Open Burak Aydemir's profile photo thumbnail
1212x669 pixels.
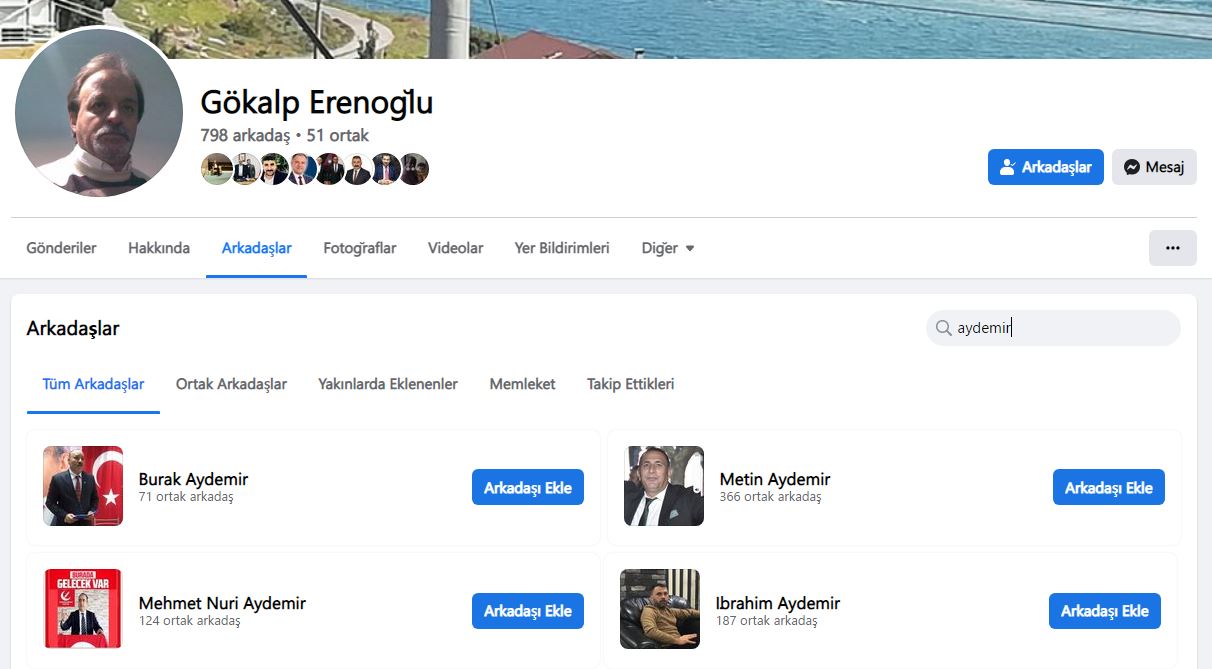click(83, 486)
